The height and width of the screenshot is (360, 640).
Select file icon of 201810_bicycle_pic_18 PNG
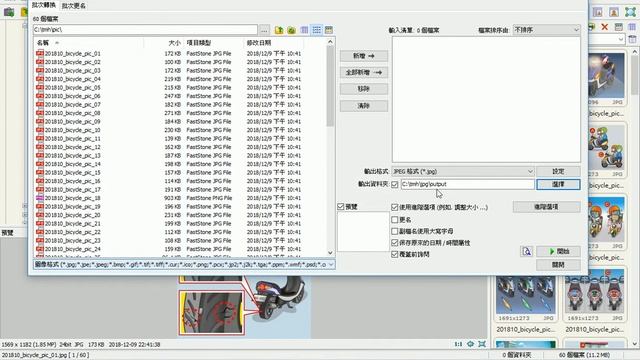click(40, 198)
